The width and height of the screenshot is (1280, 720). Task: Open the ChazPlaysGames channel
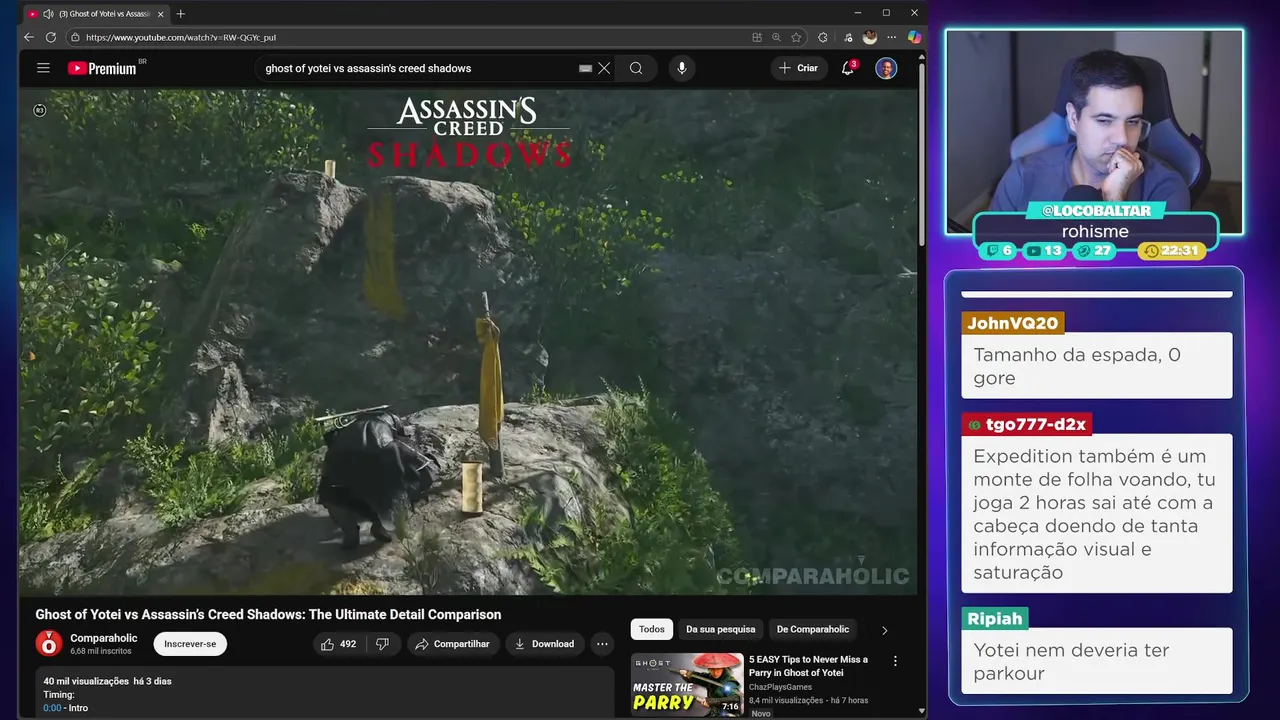click(780, 687)
